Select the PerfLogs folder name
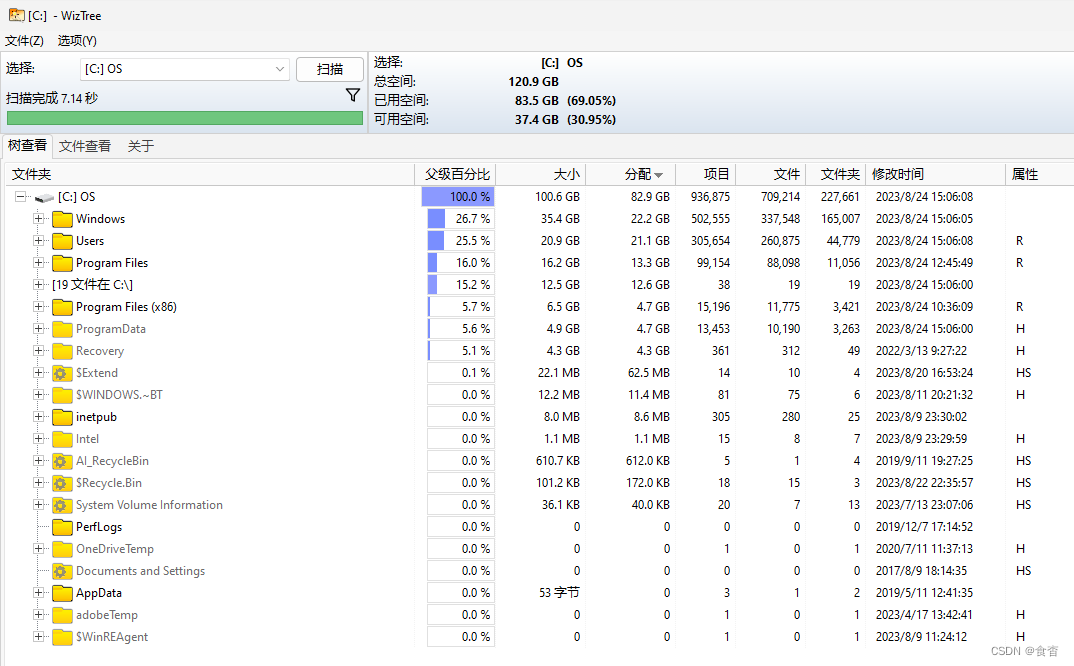Image resolution: width=1074 pixels, height=666 pixels. coord(99,527)
